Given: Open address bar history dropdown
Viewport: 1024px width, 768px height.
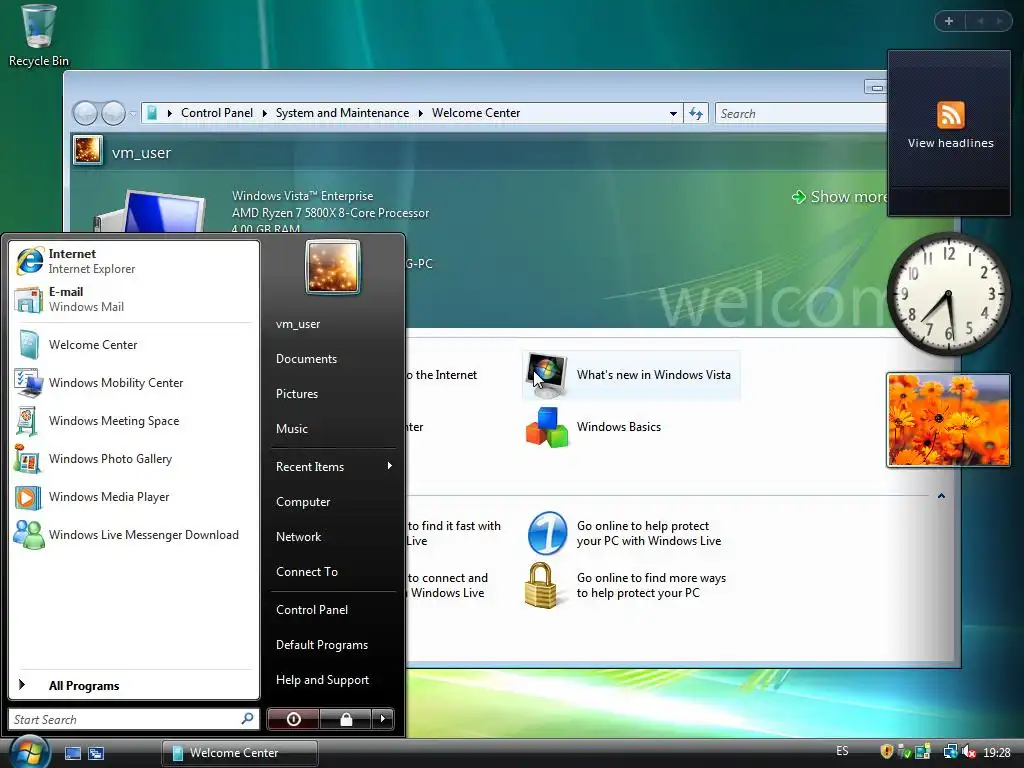Looking at the screenshot, I should tap(673, 114).
